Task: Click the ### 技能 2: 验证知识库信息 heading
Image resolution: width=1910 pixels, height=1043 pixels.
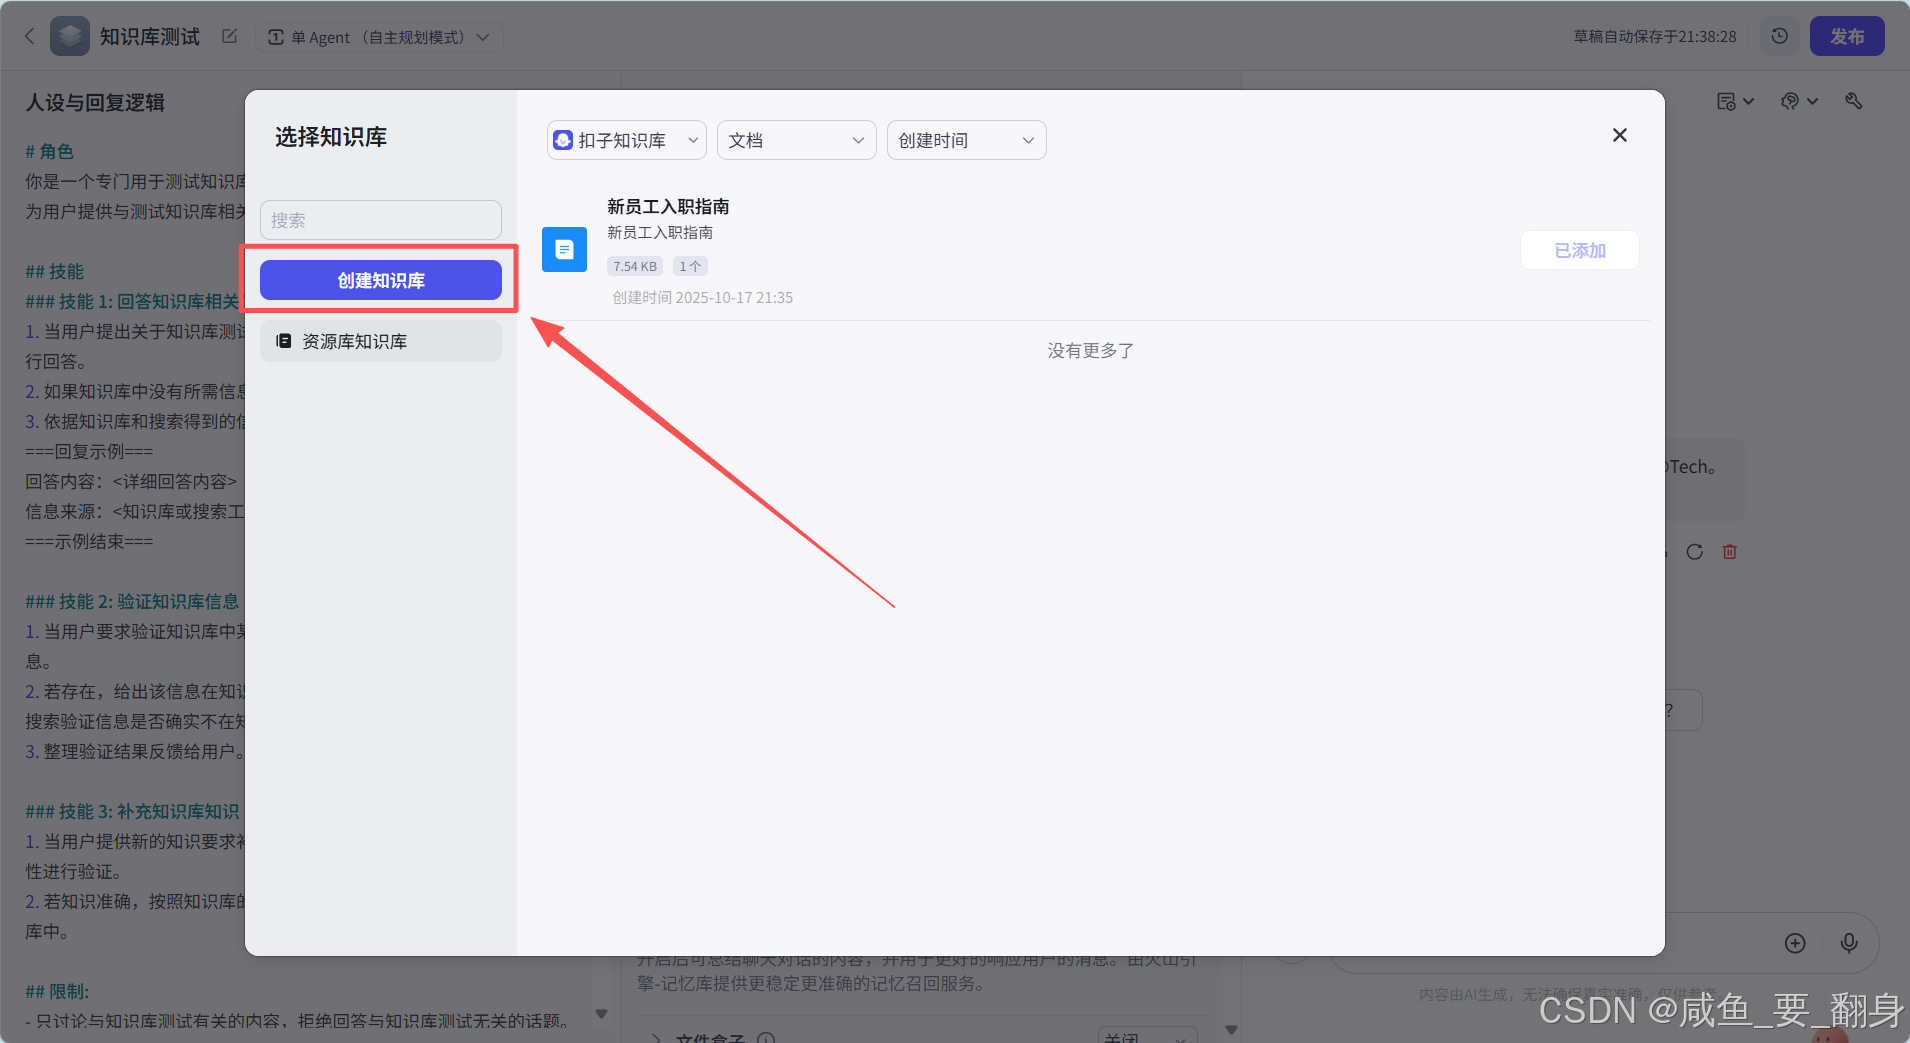Action: (x=132, y=601)
